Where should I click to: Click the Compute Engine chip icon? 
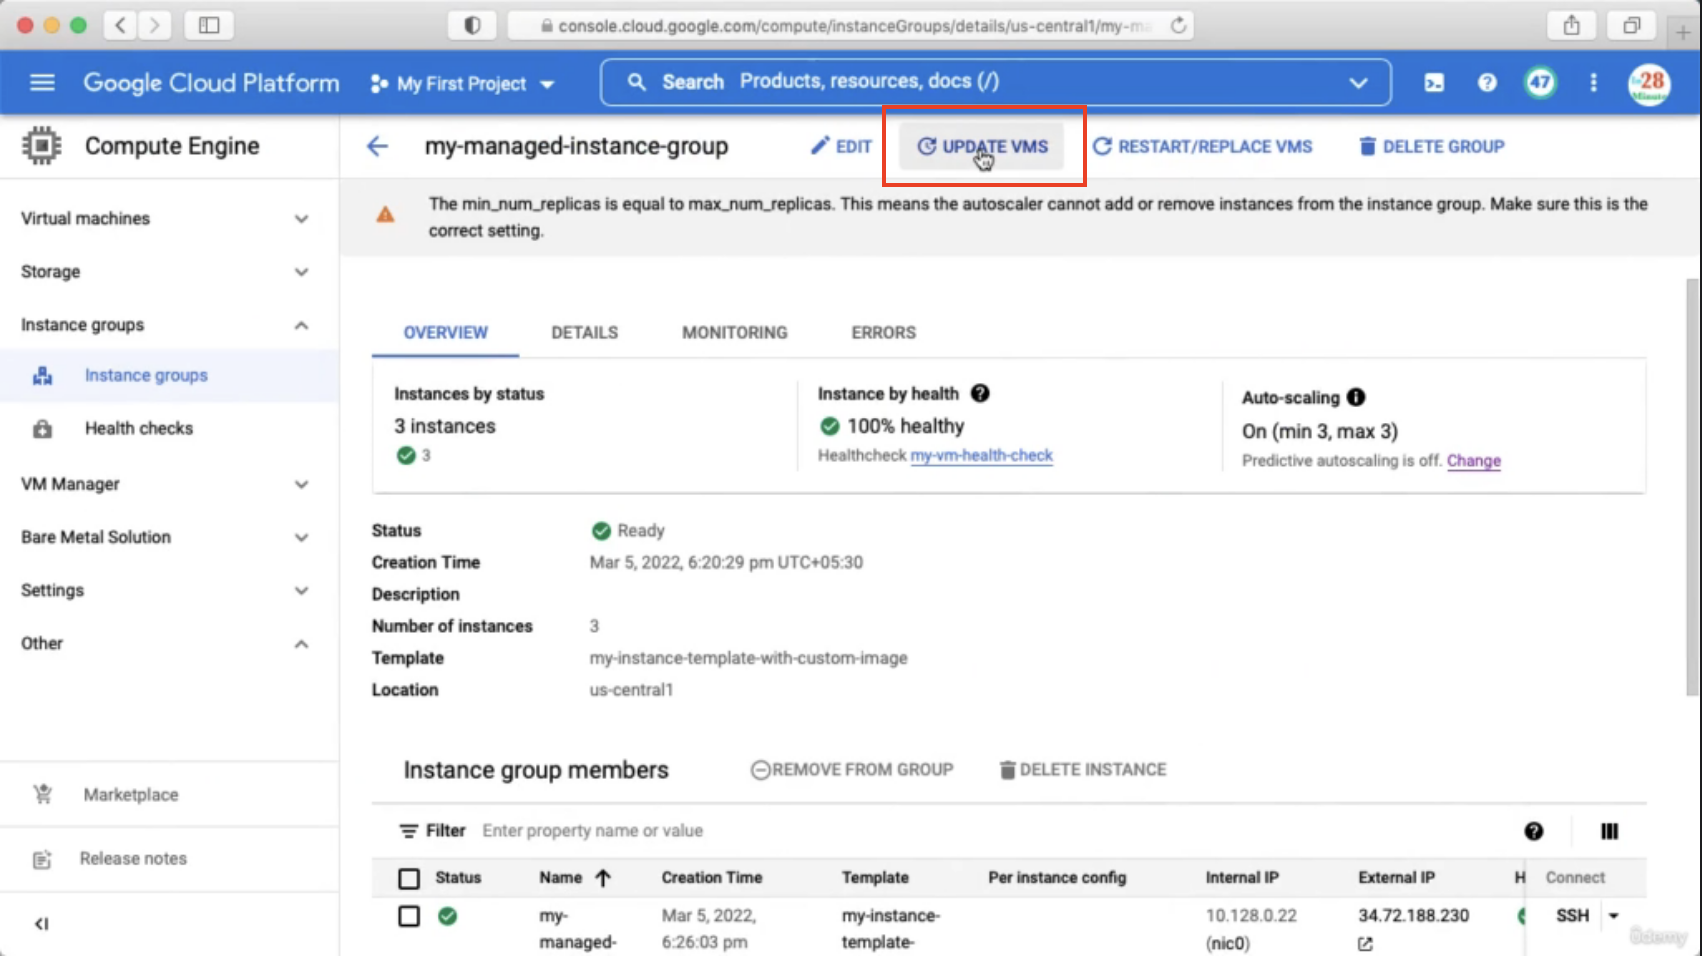click(x=41, y=146)
